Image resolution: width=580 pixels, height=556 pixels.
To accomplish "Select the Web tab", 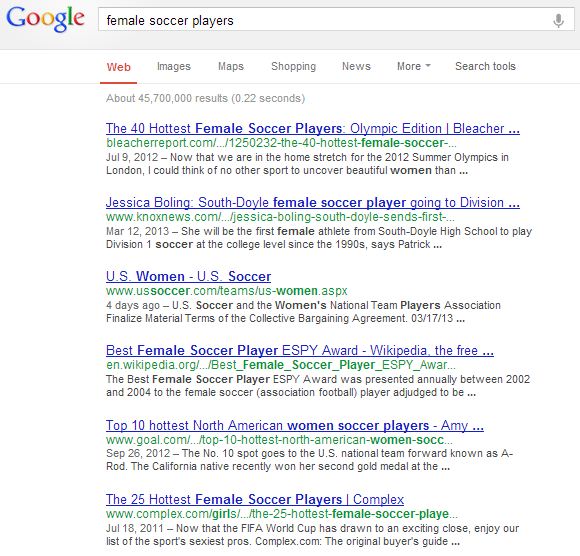I will pos(118,67).
